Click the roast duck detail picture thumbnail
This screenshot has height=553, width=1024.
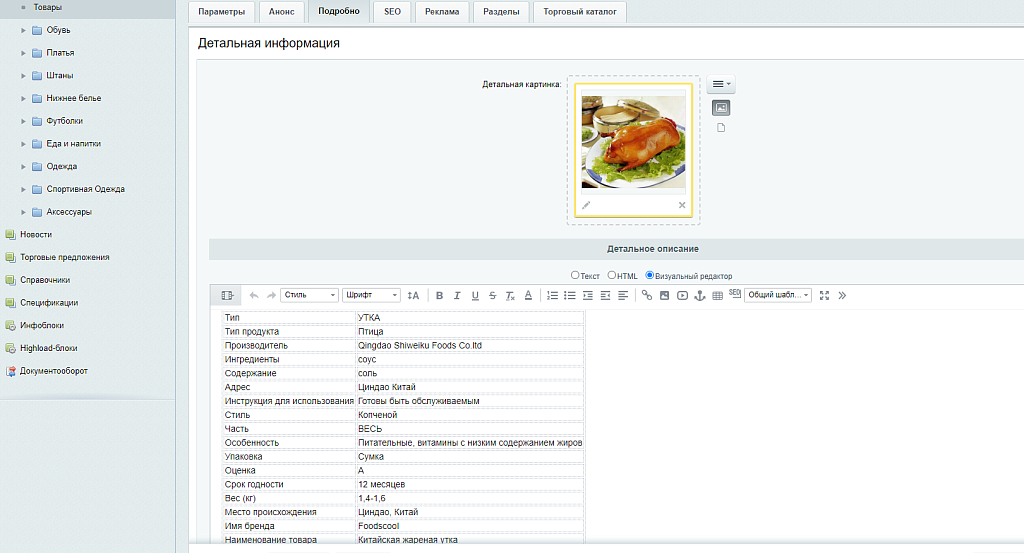coord(633,141)
